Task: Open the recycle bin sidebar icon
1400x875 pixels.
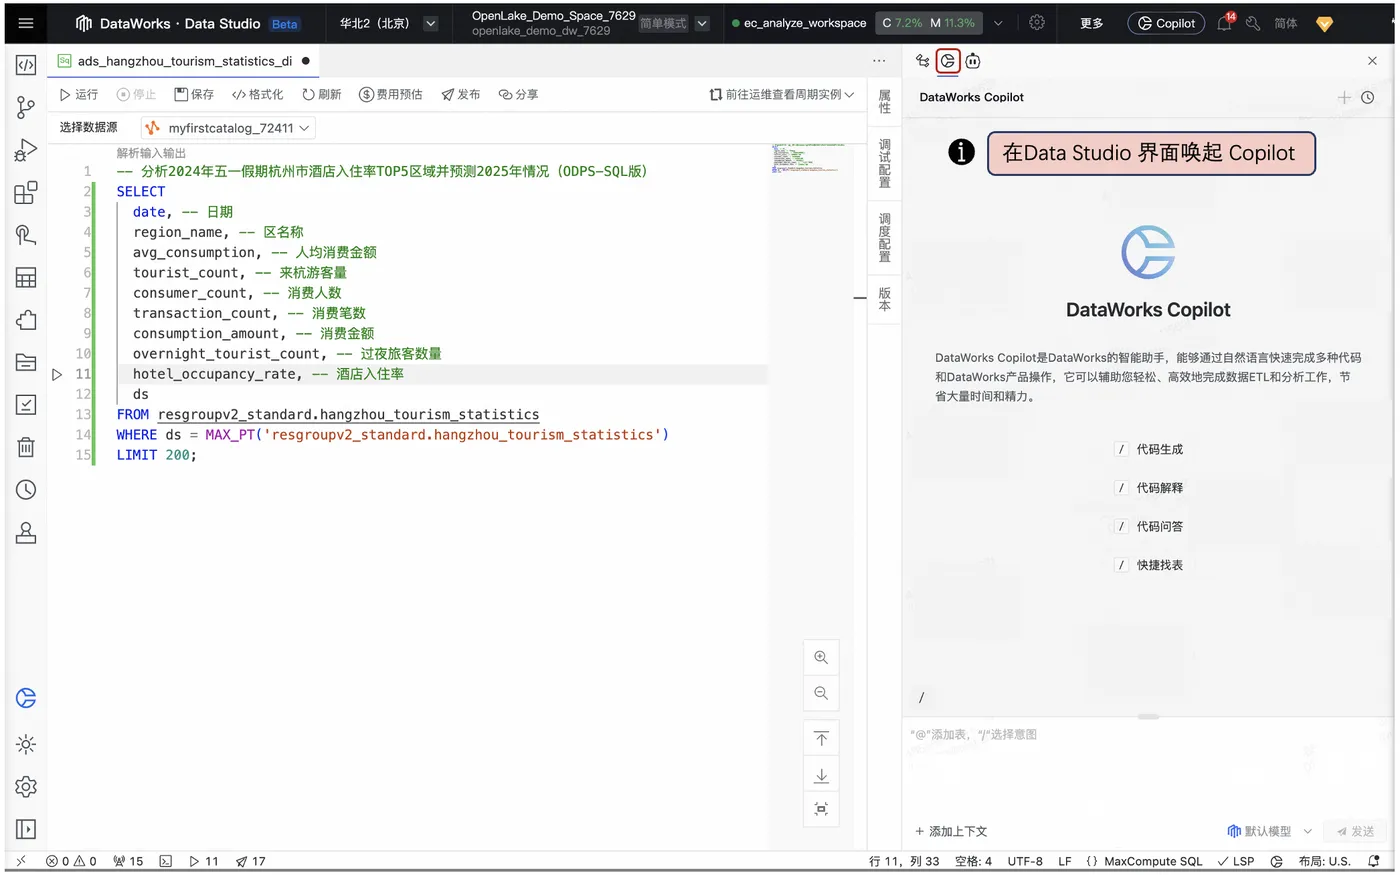Action: (x=27, y=447)
